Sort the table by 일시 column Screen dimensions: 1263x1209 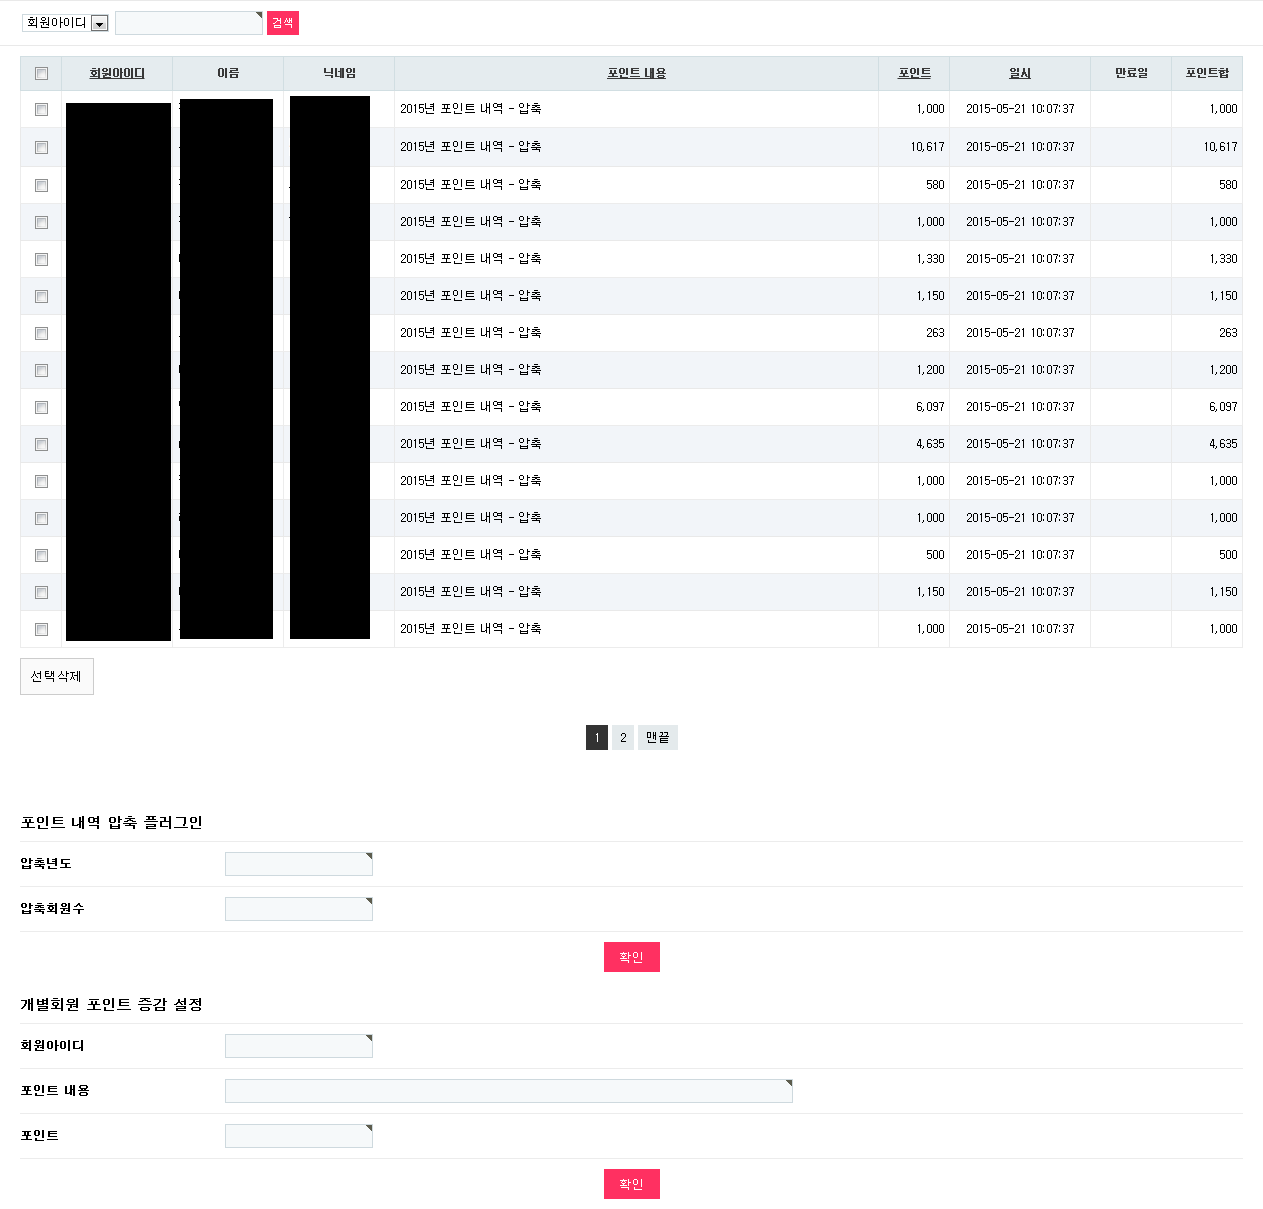(x=1018, y=72)
